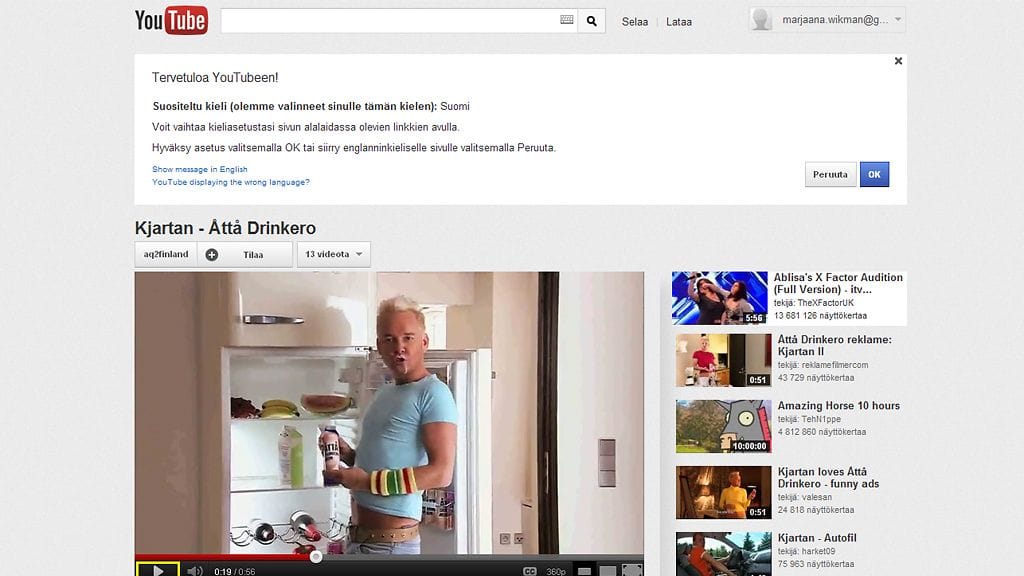This screenshot has height=576, width=1024.
Task: Open the search magnifier icon
Action: click(591, 20)
